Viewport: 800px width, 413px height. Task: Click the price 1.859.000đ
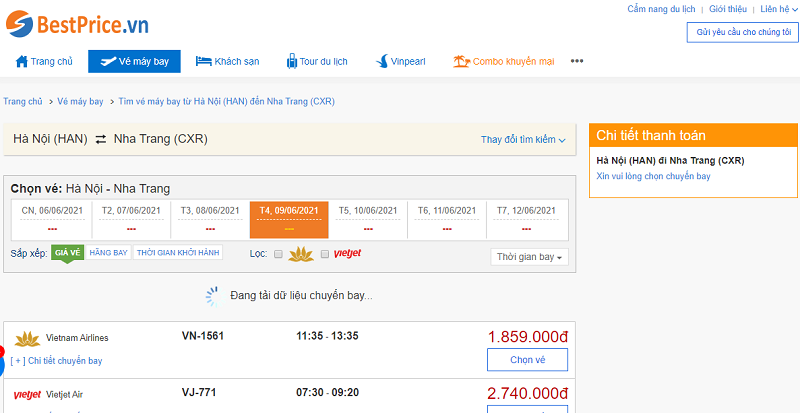pos(528,337)
